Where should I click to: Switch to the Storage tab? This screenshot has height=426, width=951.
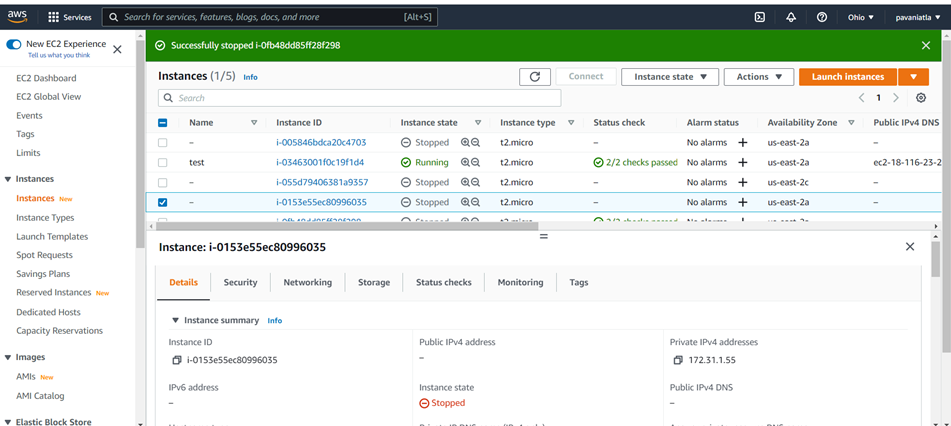click(374, 282)
